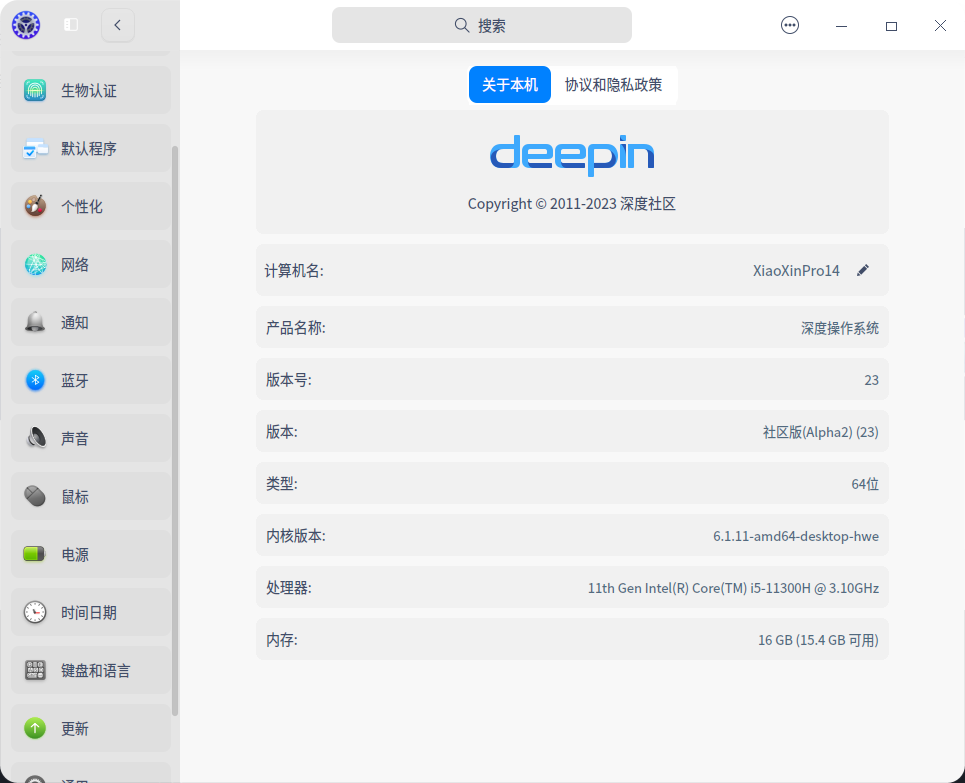
Task: Click the 通知 bell icon
Action: tap(35, 323)
